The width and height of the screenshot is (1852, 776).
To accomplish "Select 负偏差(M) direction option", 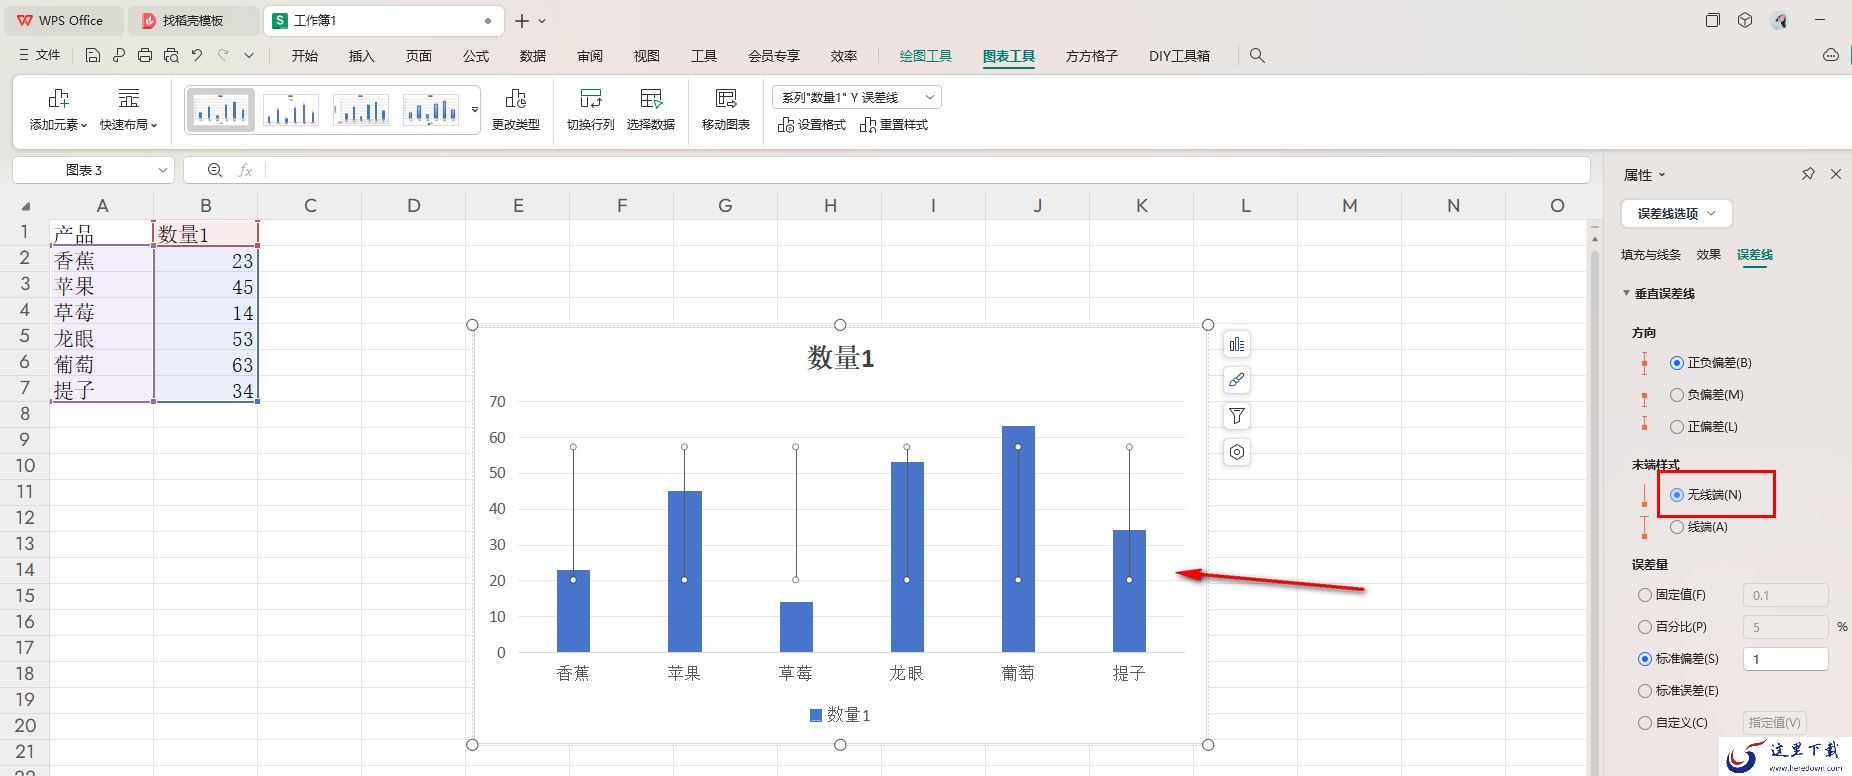I will 1707,395.
